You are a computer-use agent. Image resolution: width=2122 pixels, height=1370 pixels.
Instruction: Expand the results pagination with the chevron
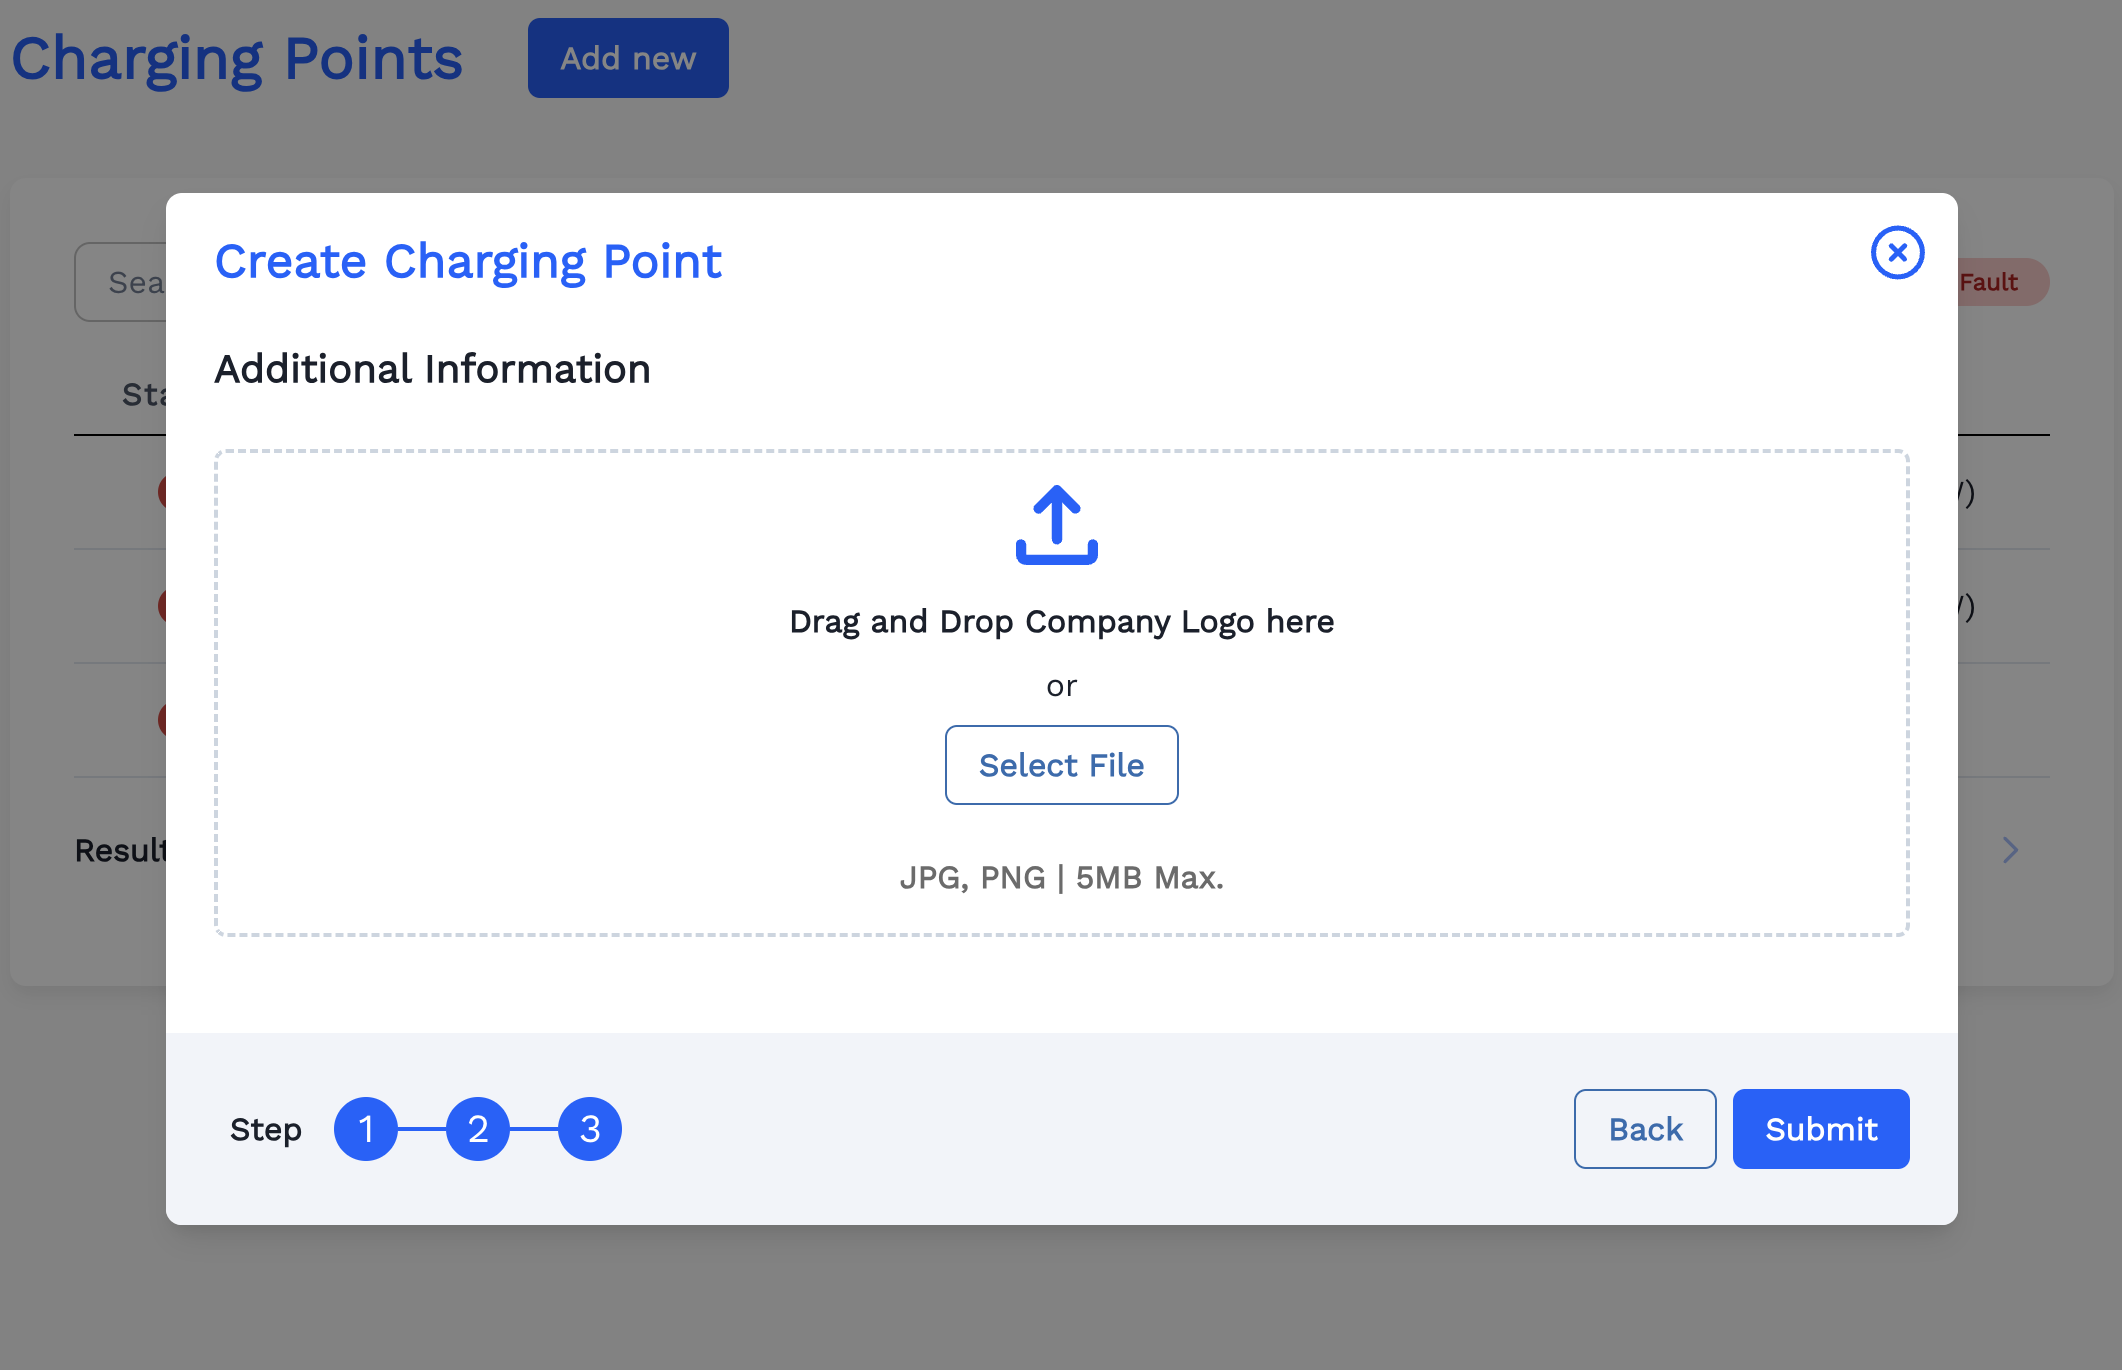(2012, 850)
